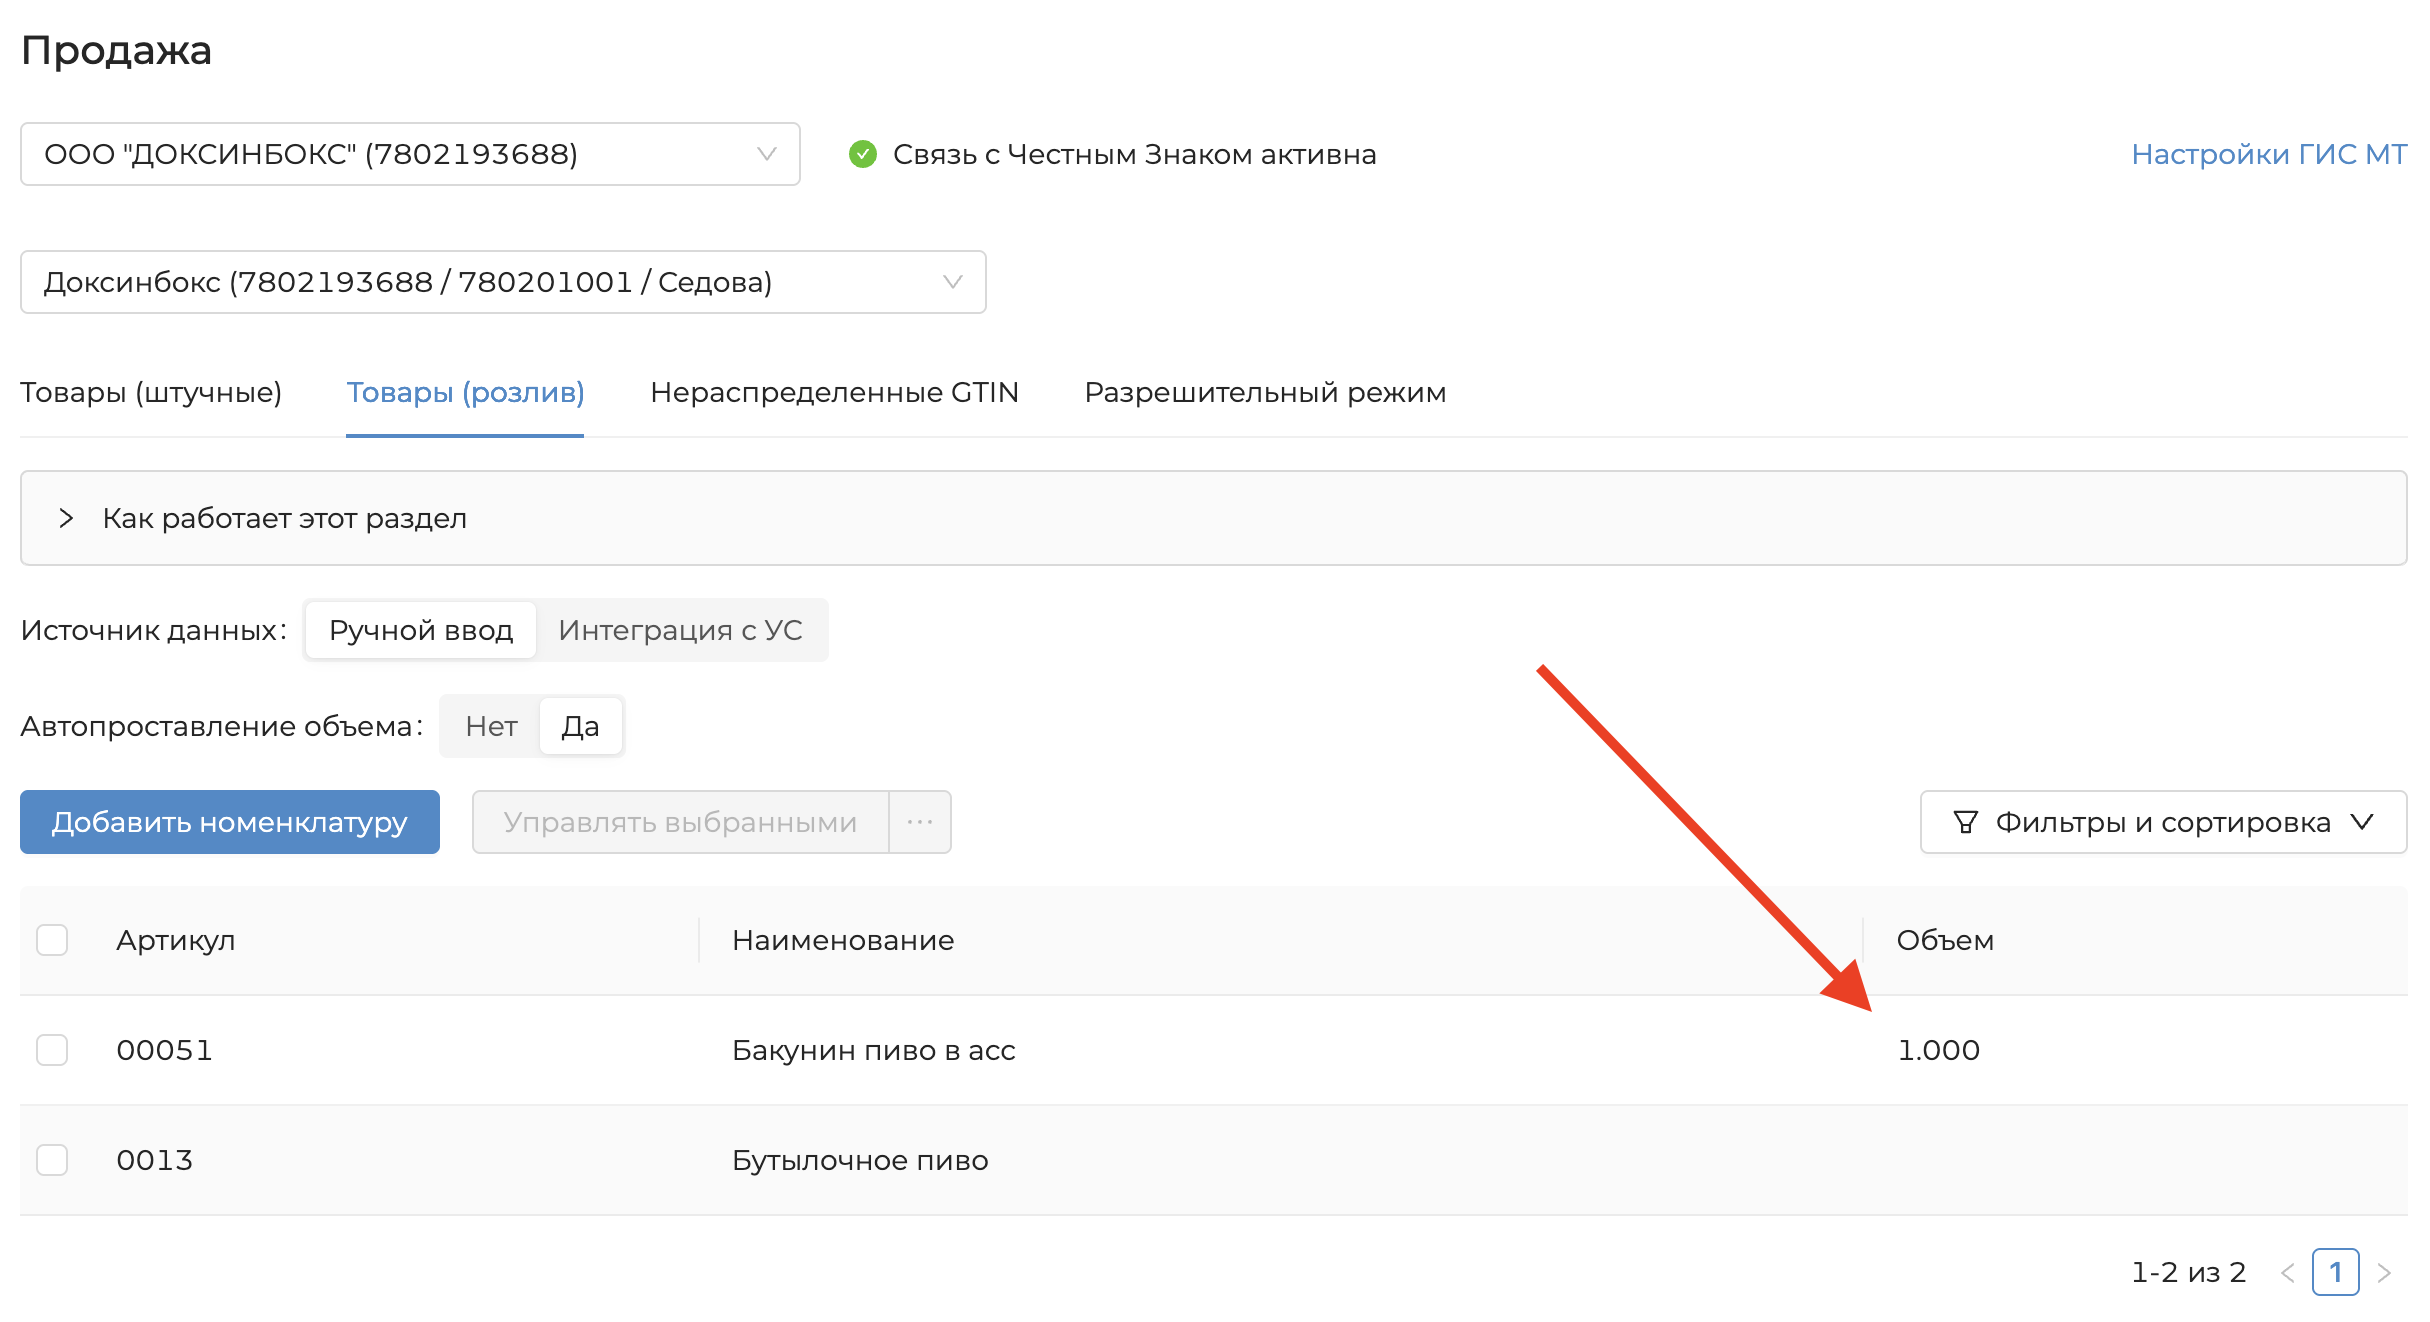
Task: Open the ООО "ДОКСИНБОКС" organization dropdown
Action: tap(410, 154)
